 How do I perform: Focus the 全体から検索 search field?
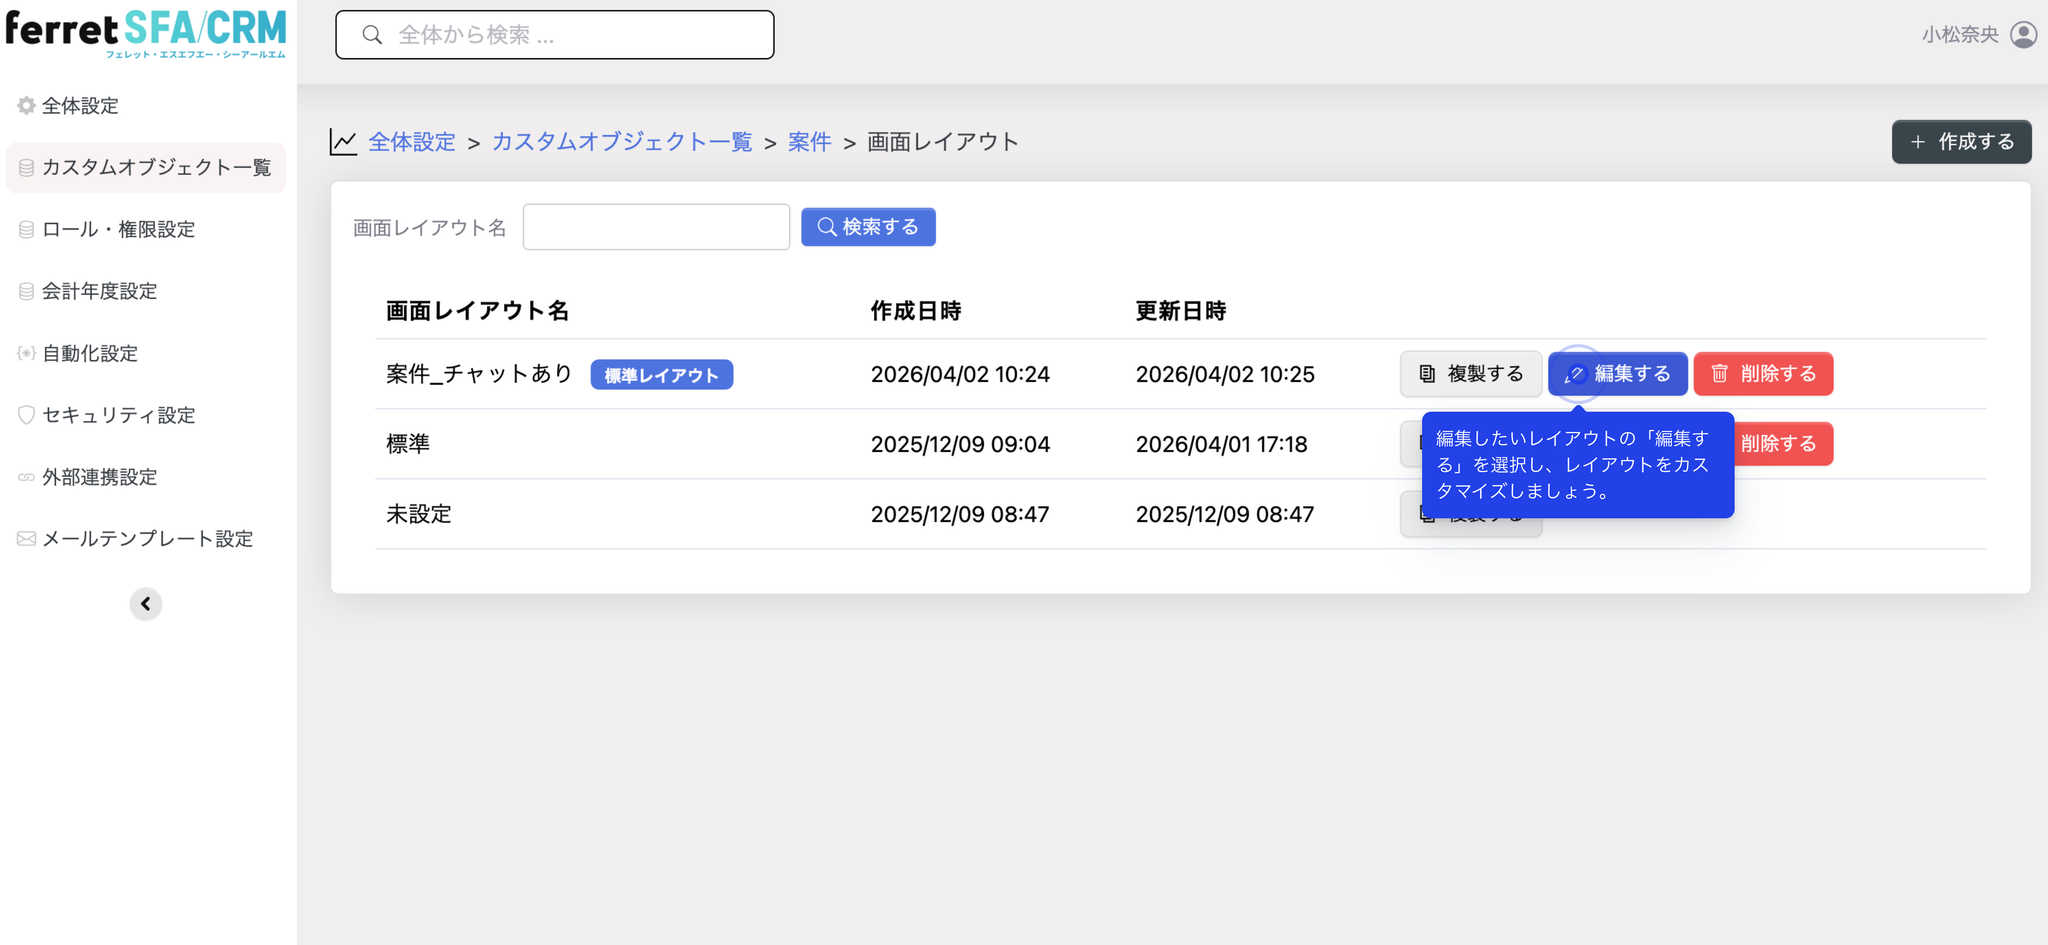(x=555, y=35)
